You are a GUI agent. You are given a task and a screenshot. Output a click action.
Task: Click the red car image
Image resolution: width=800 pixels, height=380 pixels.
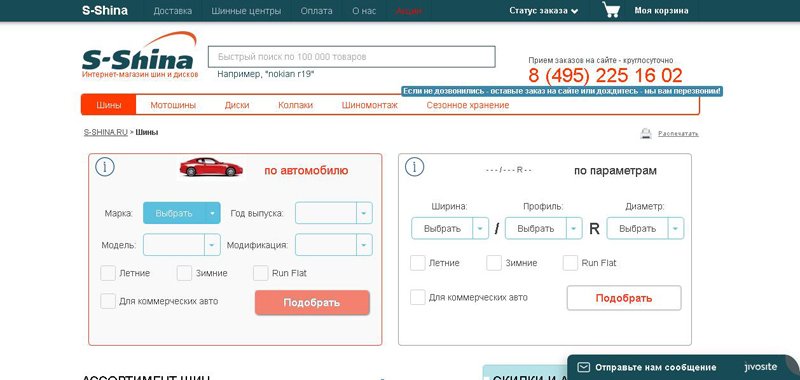(x=211, y=167)
